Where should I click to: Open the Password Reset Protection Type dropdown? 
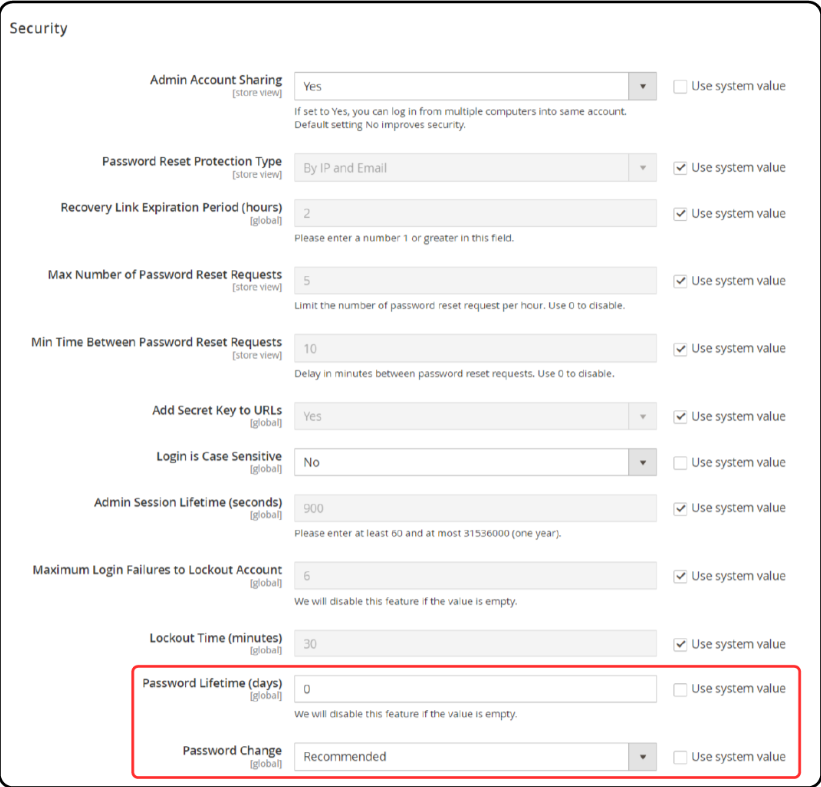click(474, 168)
